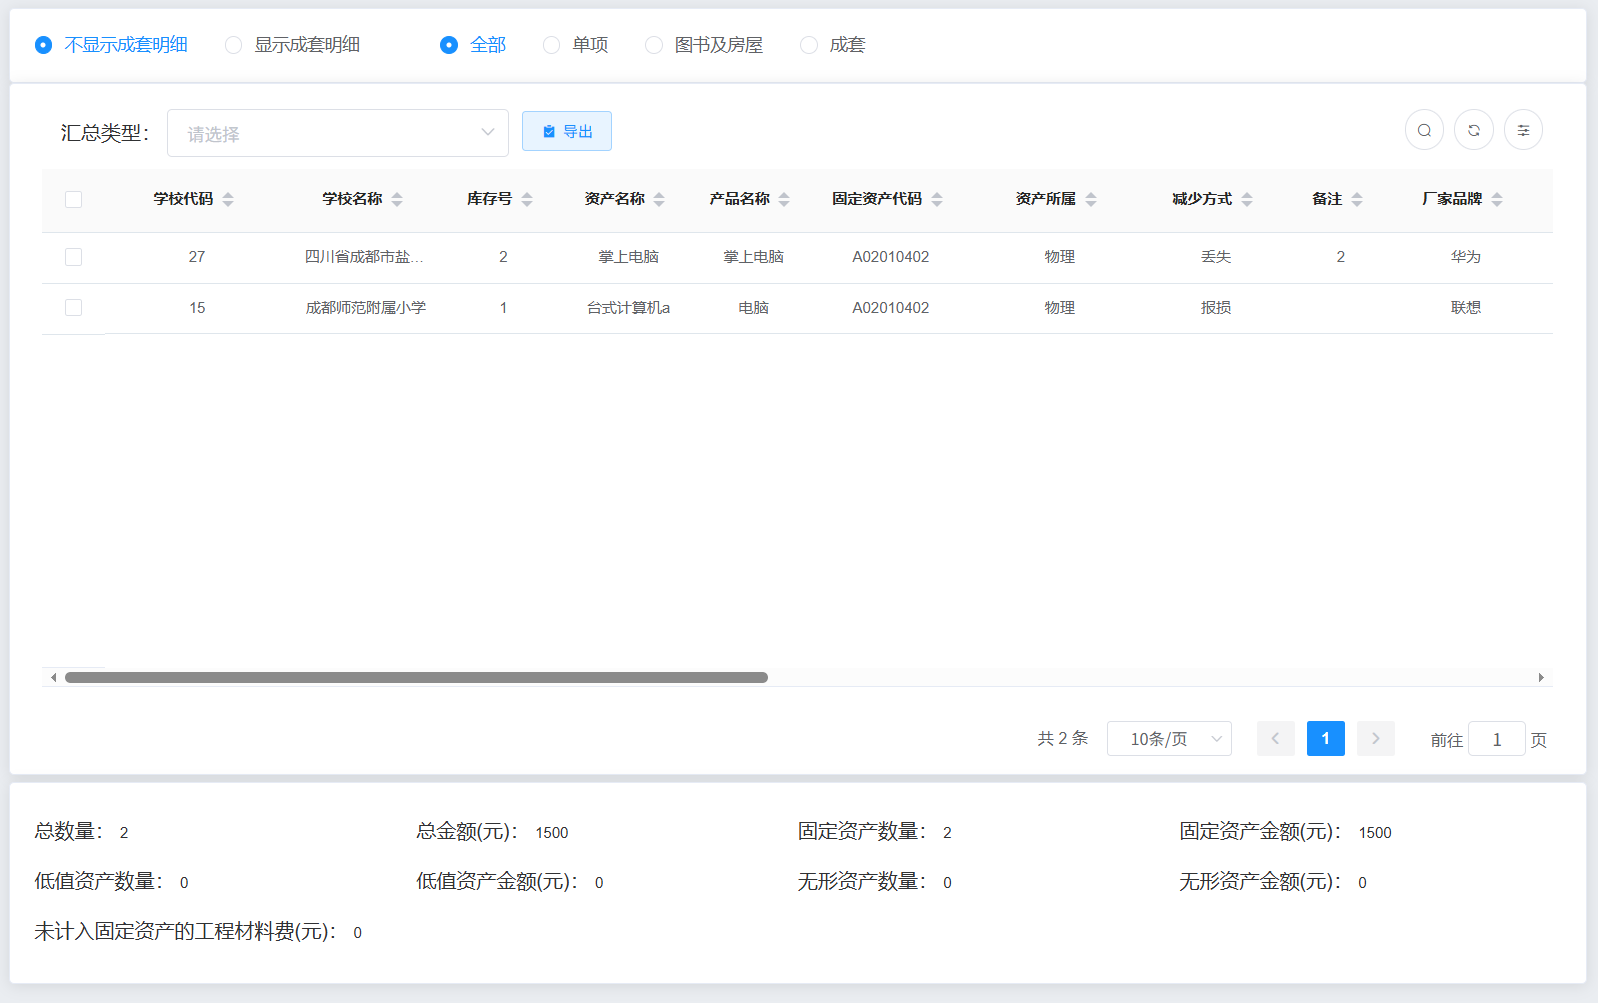Open the 汇总类型 dropdown
The width and height of the screenshot is (1598, 1003).
pyautogui.click(x=337, y=133)
